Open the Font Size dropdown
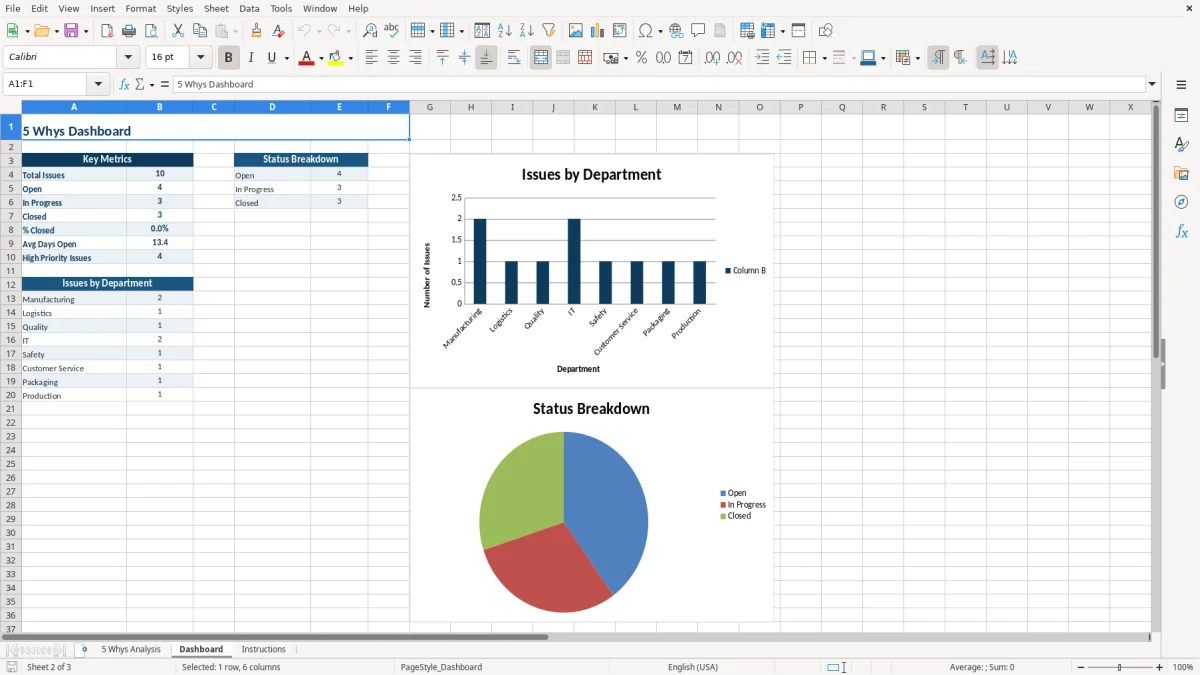 [201, 58]
